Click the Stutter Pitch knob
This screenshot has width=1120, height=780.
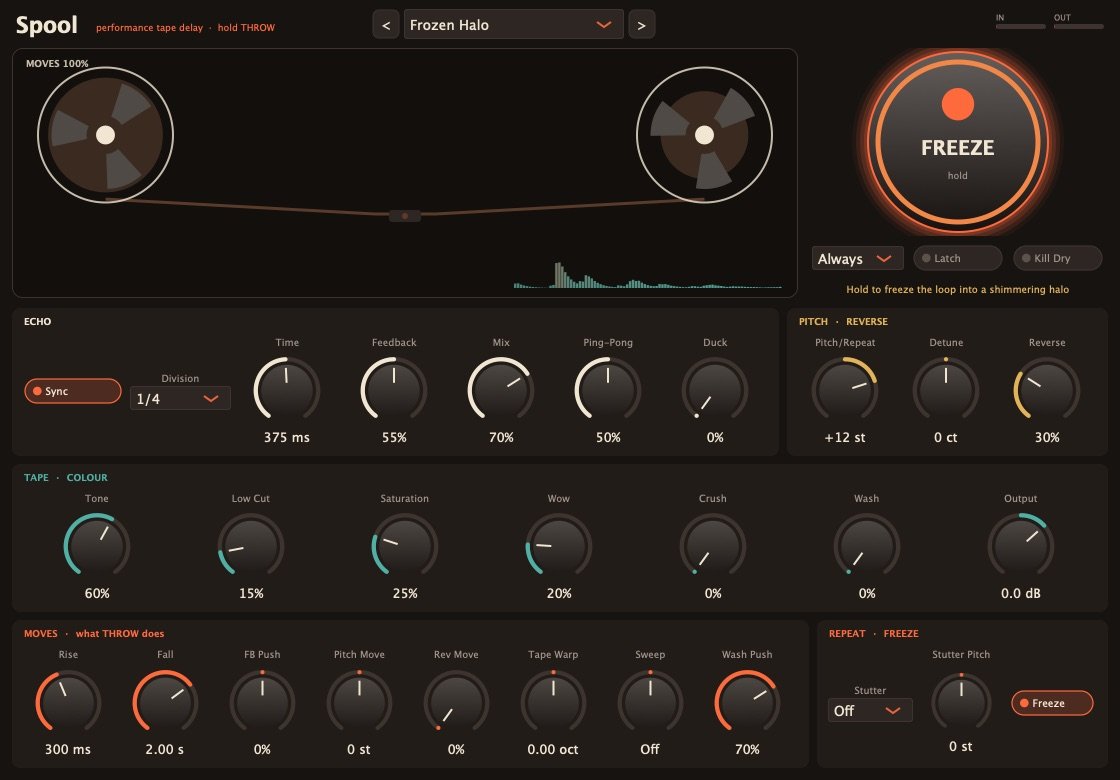961,701
